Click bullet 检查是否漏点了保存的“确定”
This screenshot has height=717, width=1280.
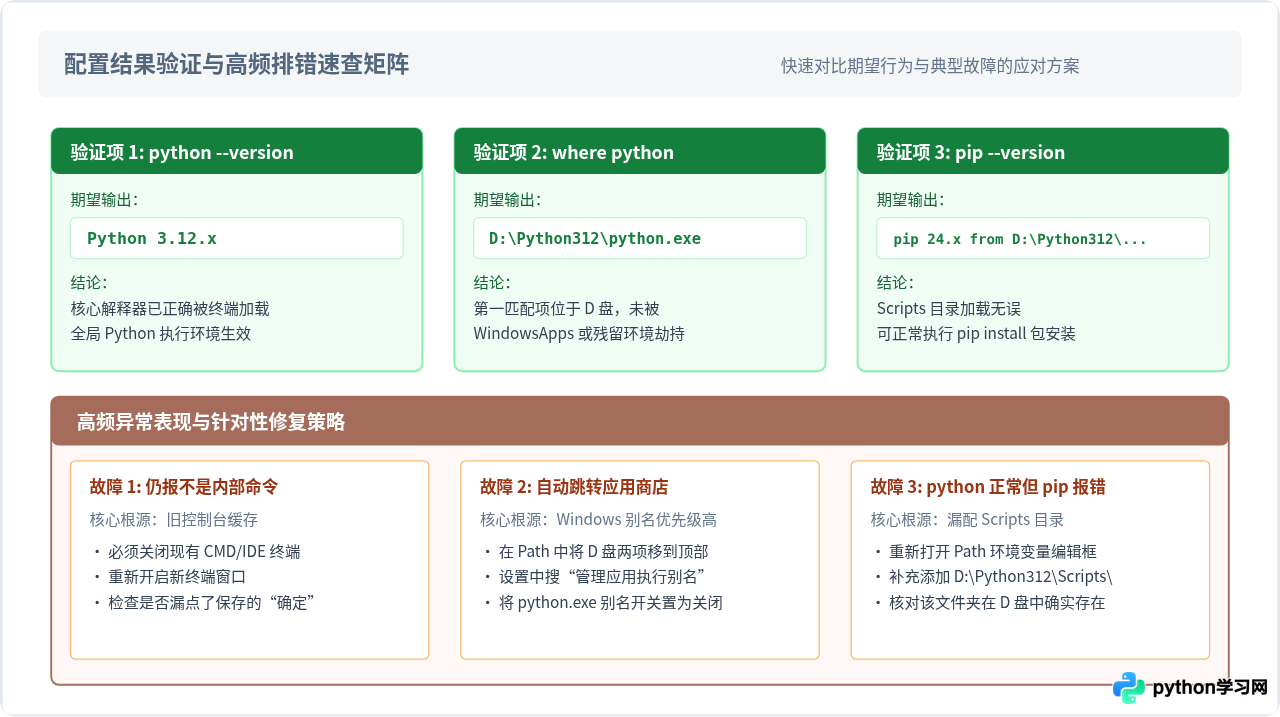(x=204, y=603)
